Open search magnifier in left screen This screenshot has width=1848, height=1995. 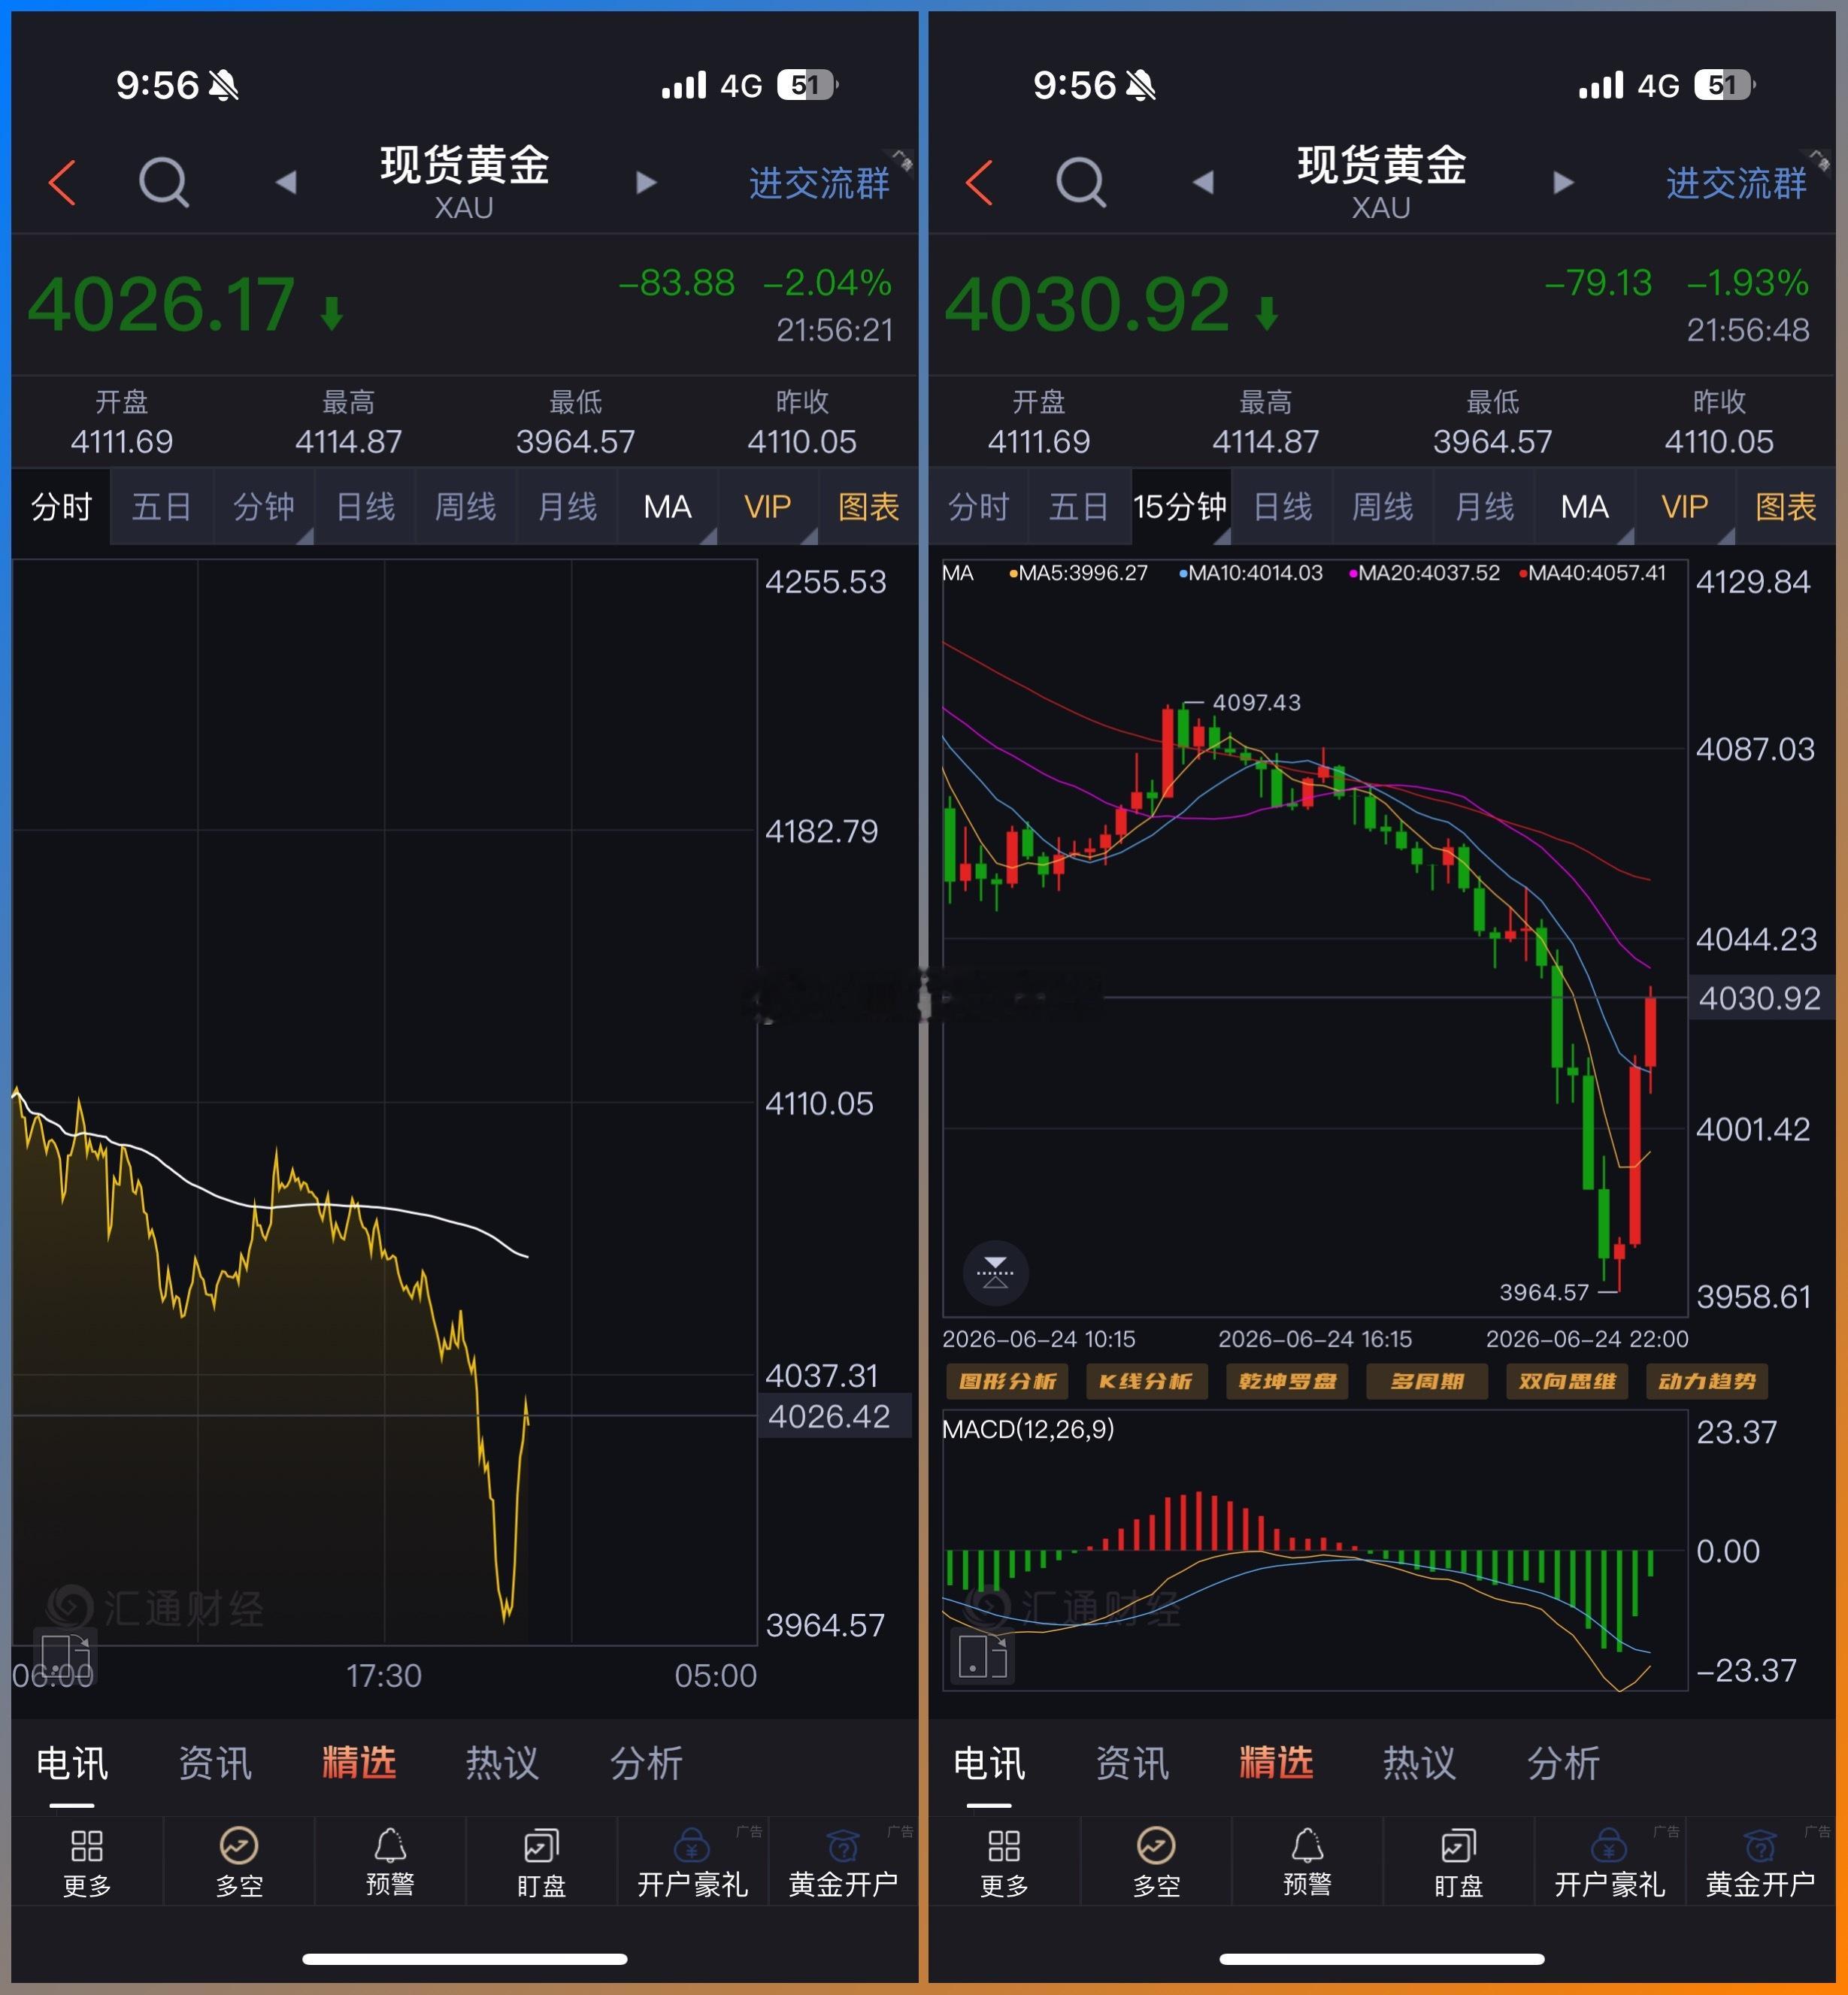pyautogui.click(x=163, y=183)
